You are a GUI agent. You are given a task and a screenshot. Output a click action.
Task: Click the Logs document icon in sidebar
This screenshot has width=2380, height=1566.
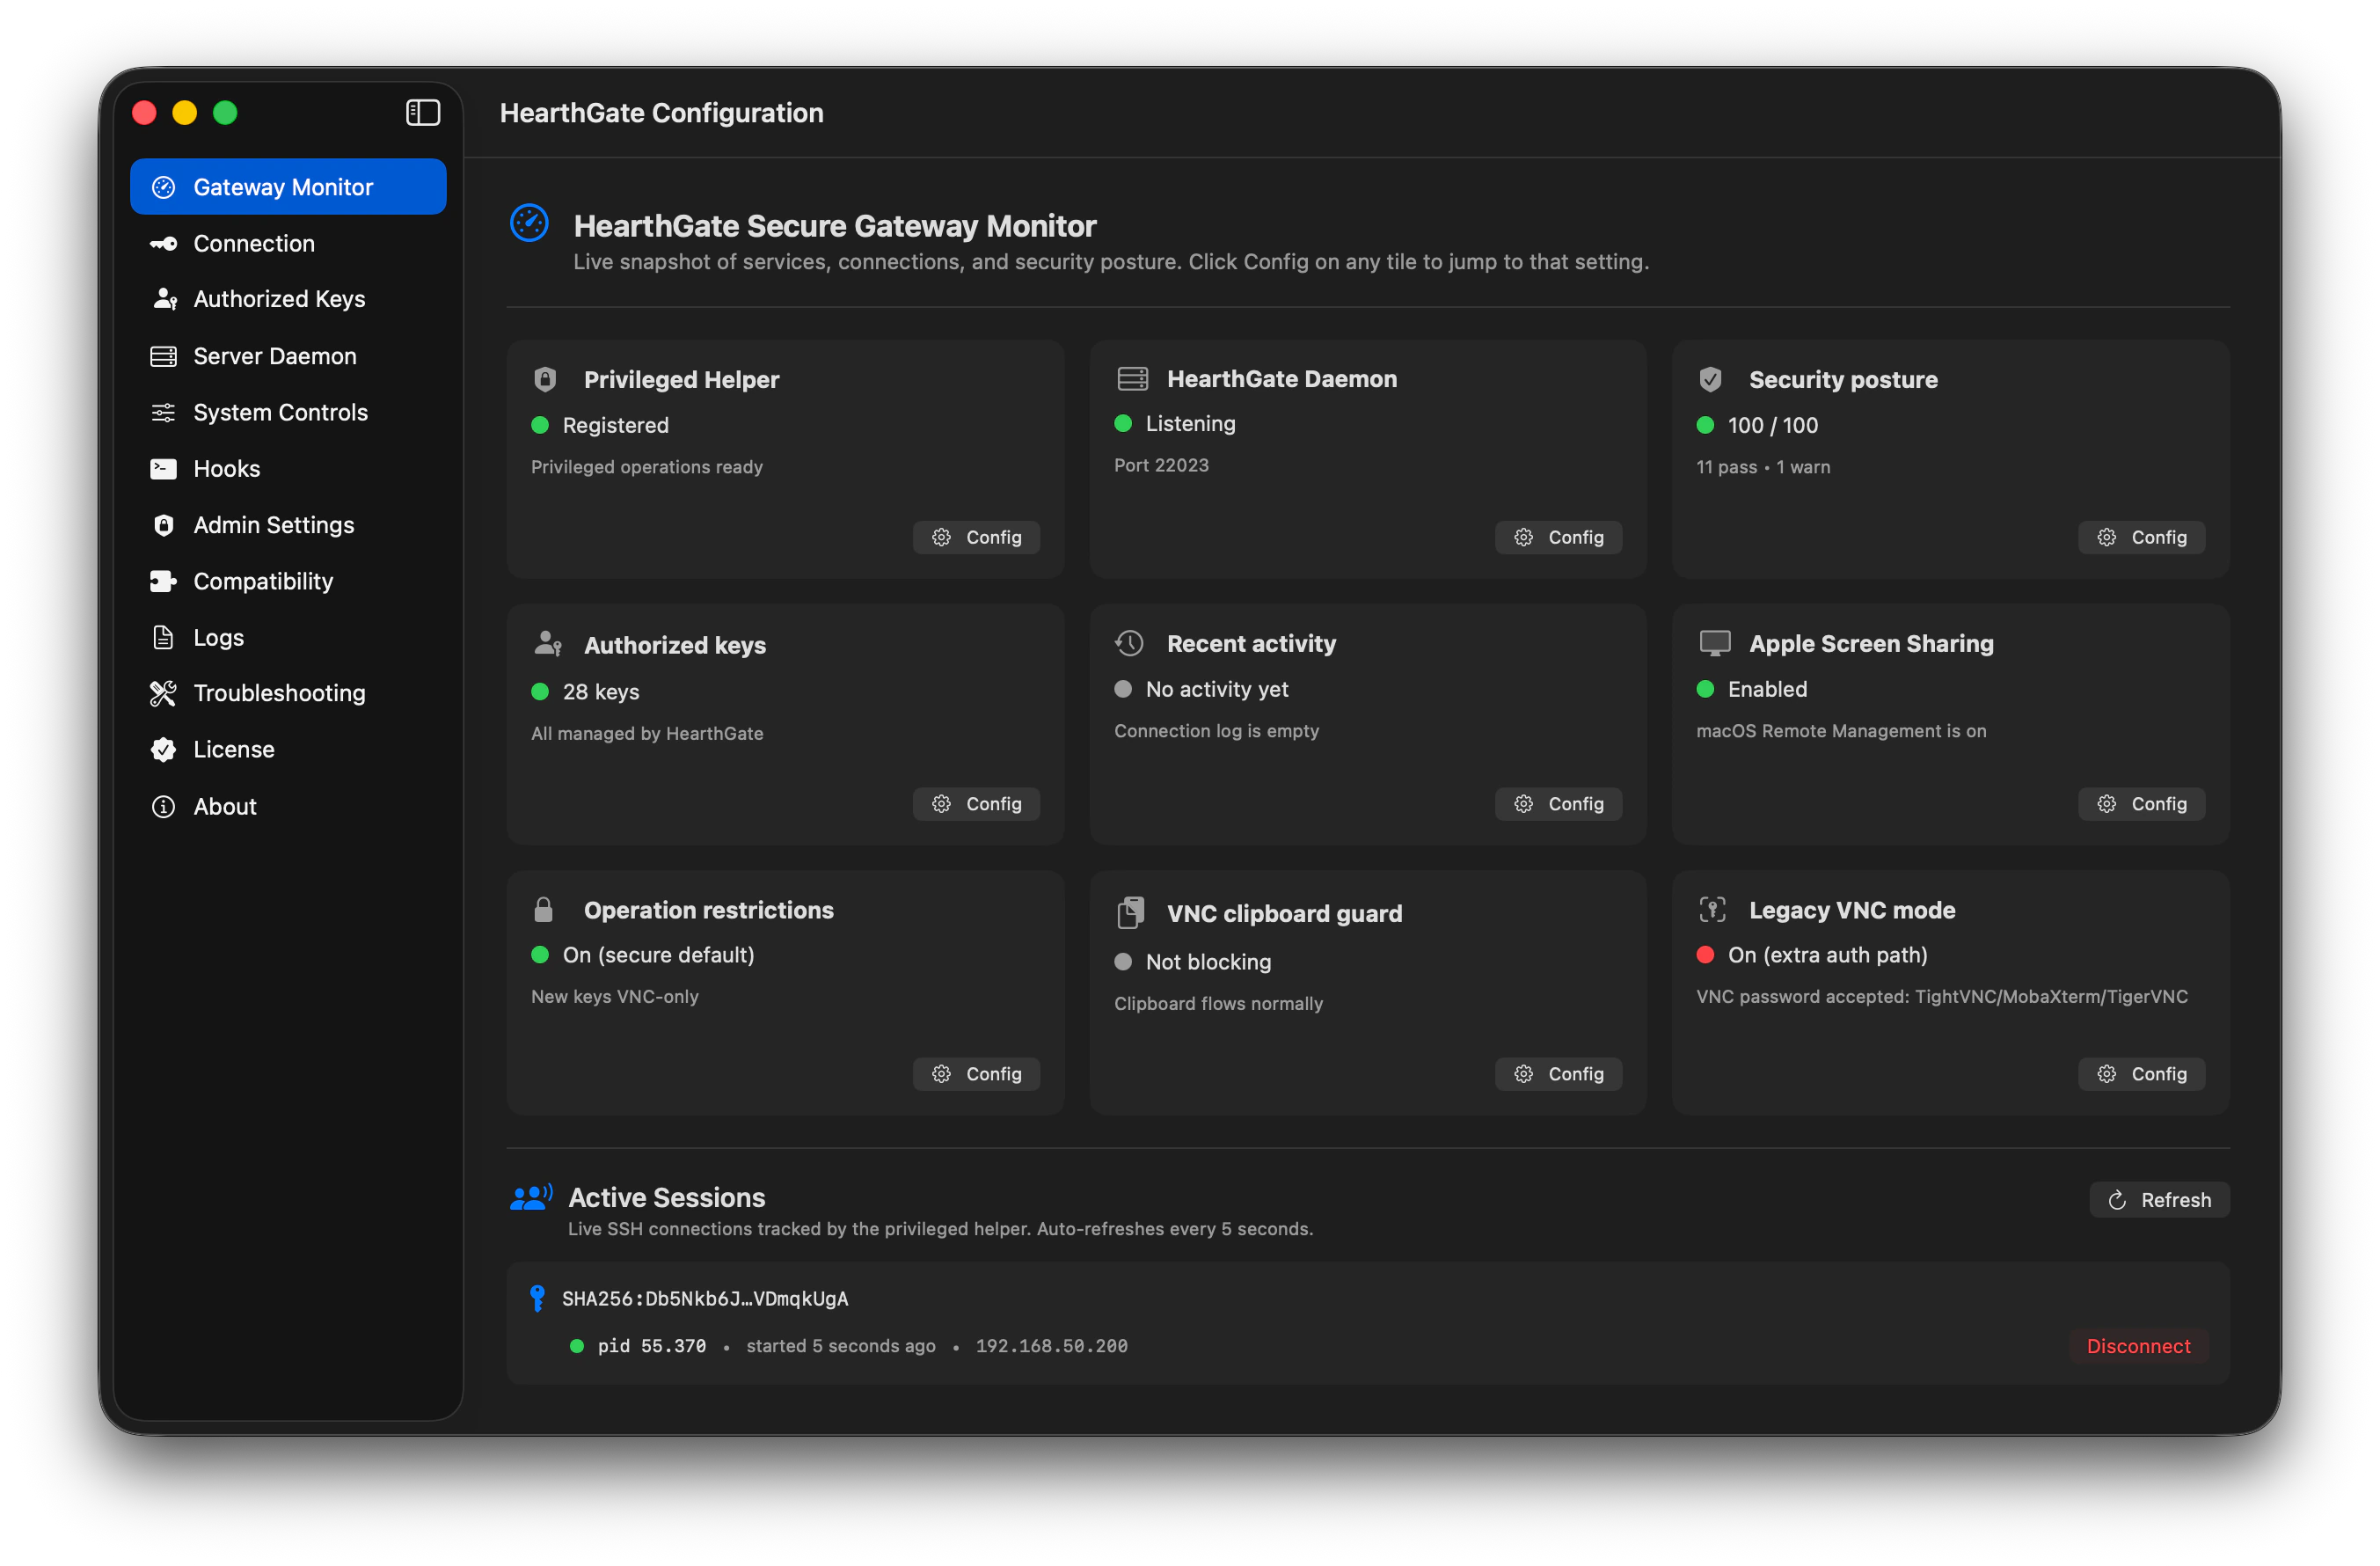[163, 637]
